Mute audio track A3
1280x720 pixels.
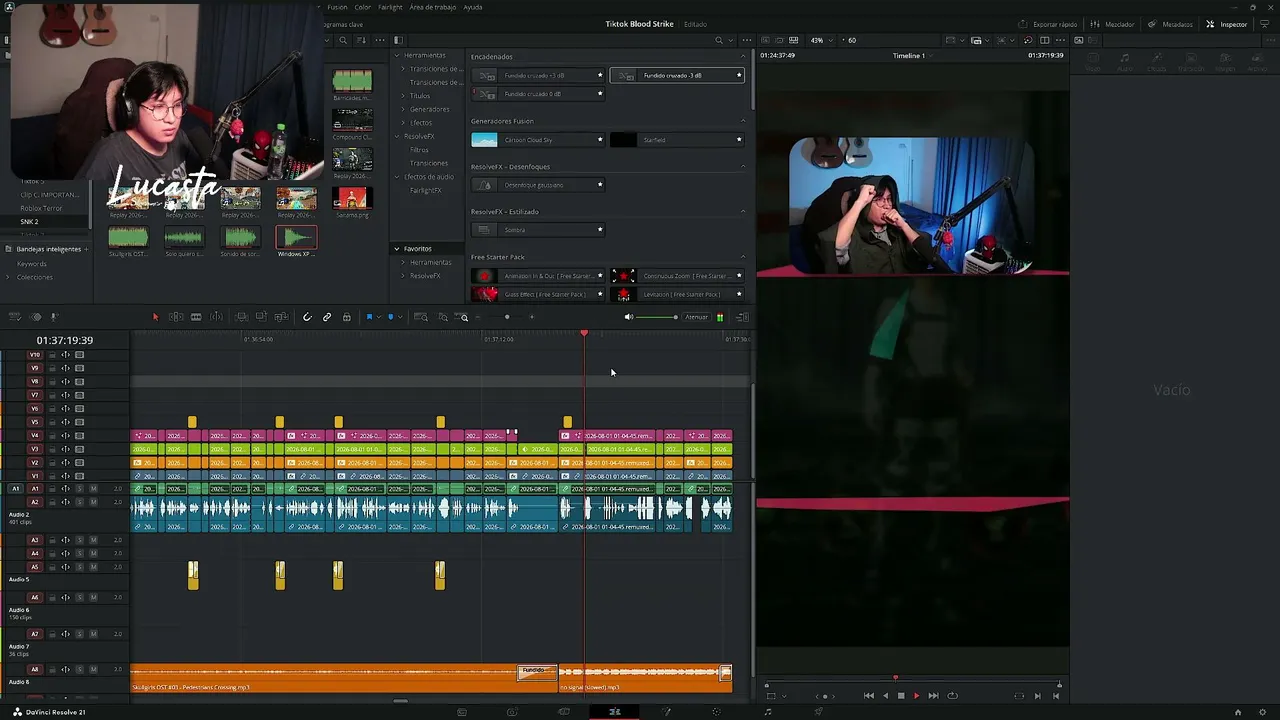pos(93,540)
